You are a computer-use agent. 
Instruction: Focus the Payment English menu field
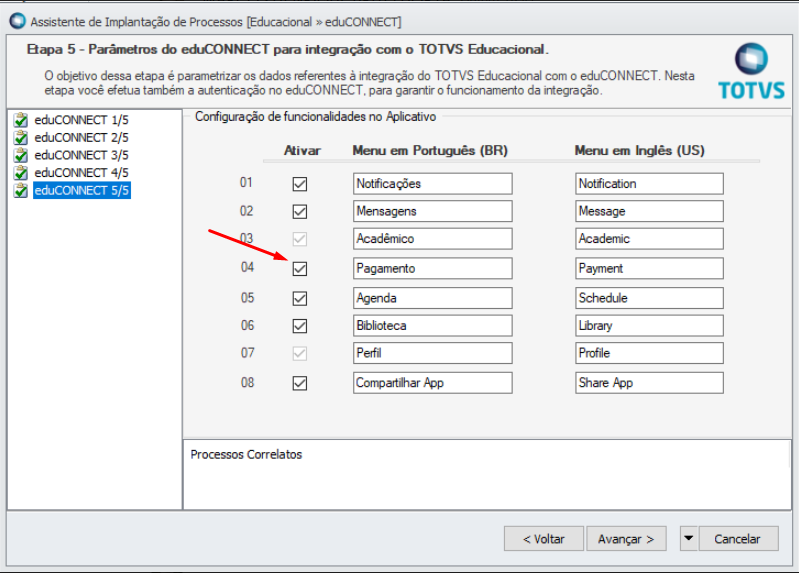(x=649, y=269)
